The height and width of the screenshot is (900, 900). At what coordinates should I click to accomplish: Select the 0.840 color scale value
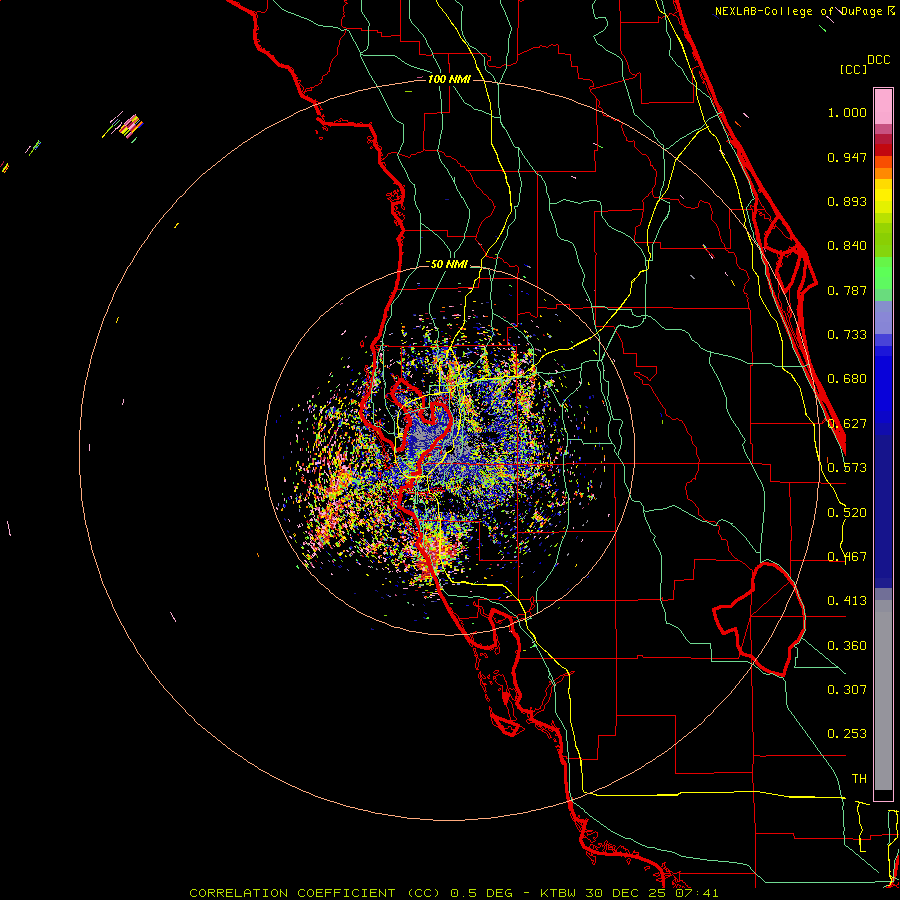[x=847, y=246]
